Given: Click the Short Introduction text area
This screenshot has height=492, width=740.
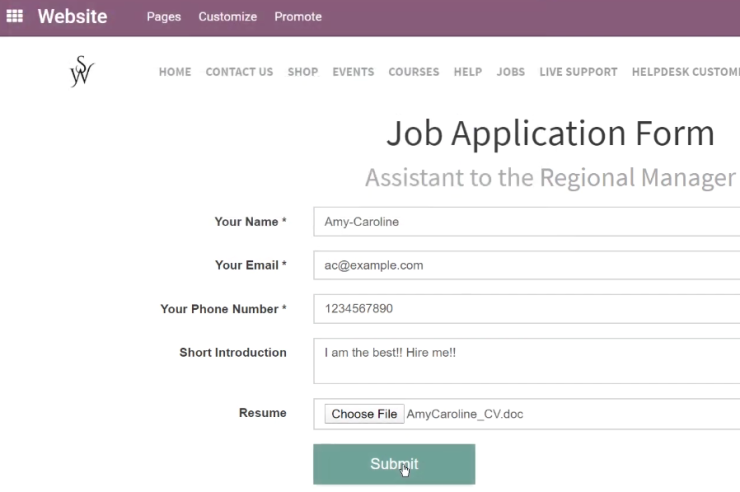Looking at the screenshot, I should [x=527, y=361].
